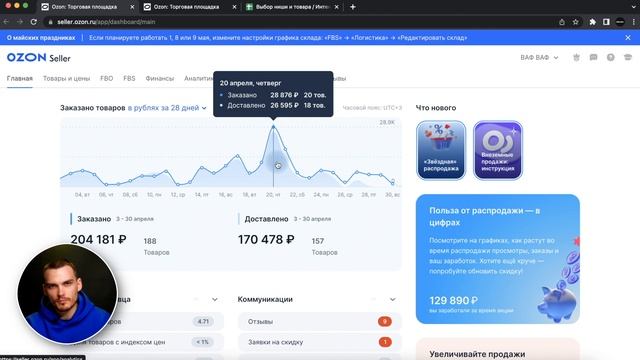The image size is (640, 360).
Task: Click the 129 890 ₽ earnings figure
Action: tap(453, 301)
